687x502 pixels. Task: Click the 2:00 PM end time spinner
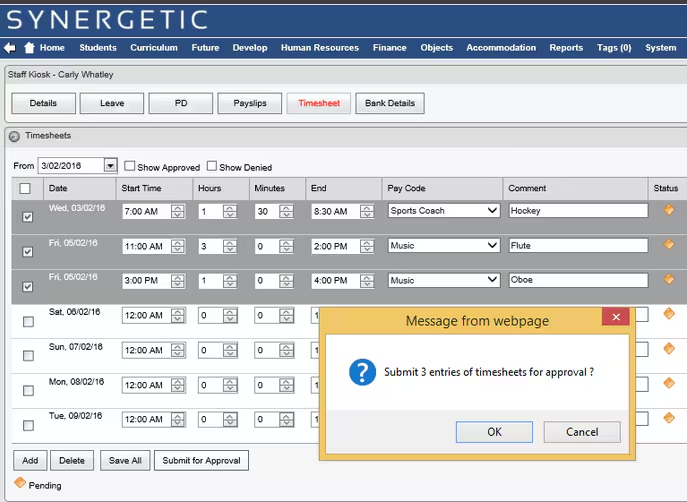(367, 247)
